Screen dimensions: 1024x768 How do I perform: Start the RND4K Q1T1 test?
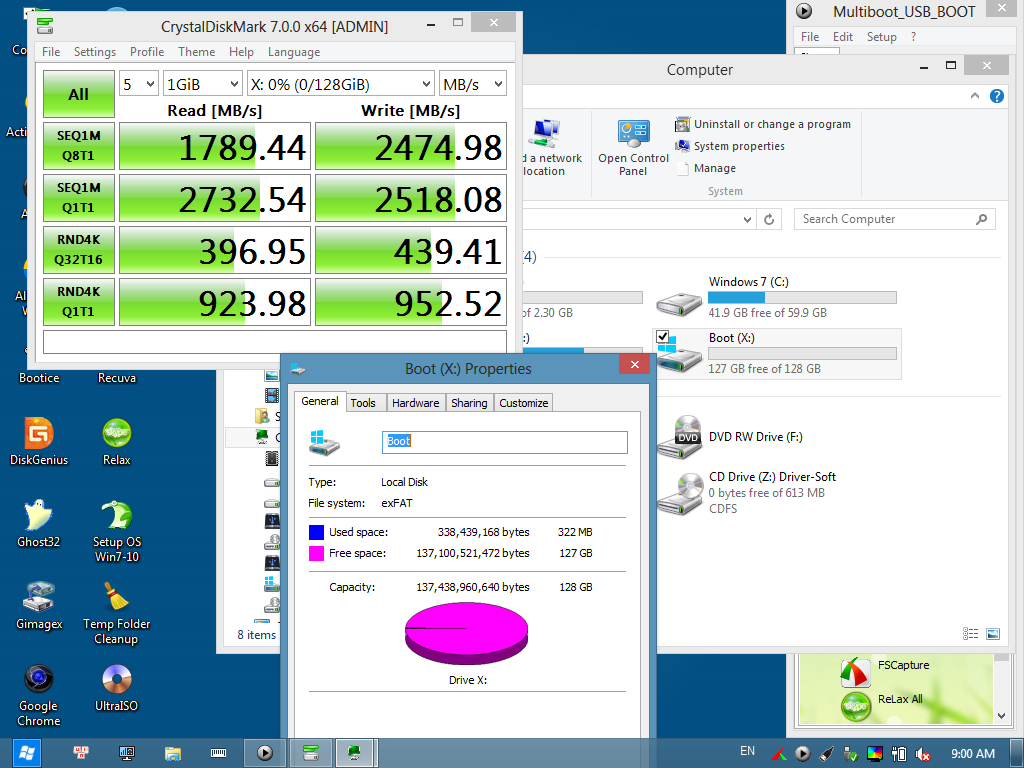(x=78, y=302)
